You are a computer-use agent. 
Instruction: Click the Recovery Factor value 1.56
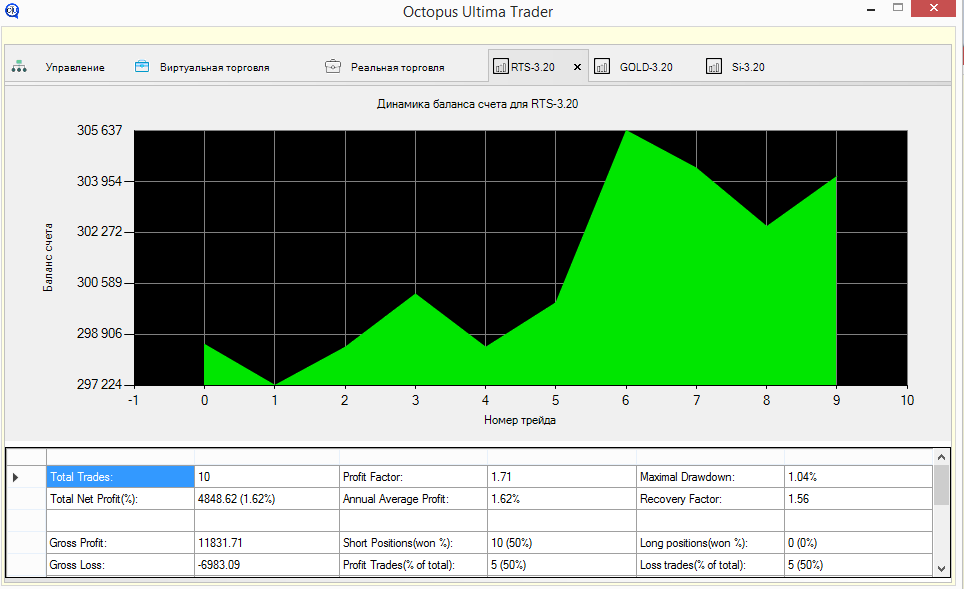(858, 499)
